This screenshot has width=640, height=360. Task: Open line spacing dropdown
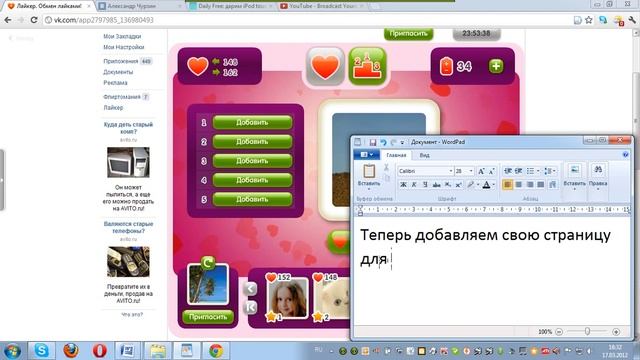tap(550, 171)
